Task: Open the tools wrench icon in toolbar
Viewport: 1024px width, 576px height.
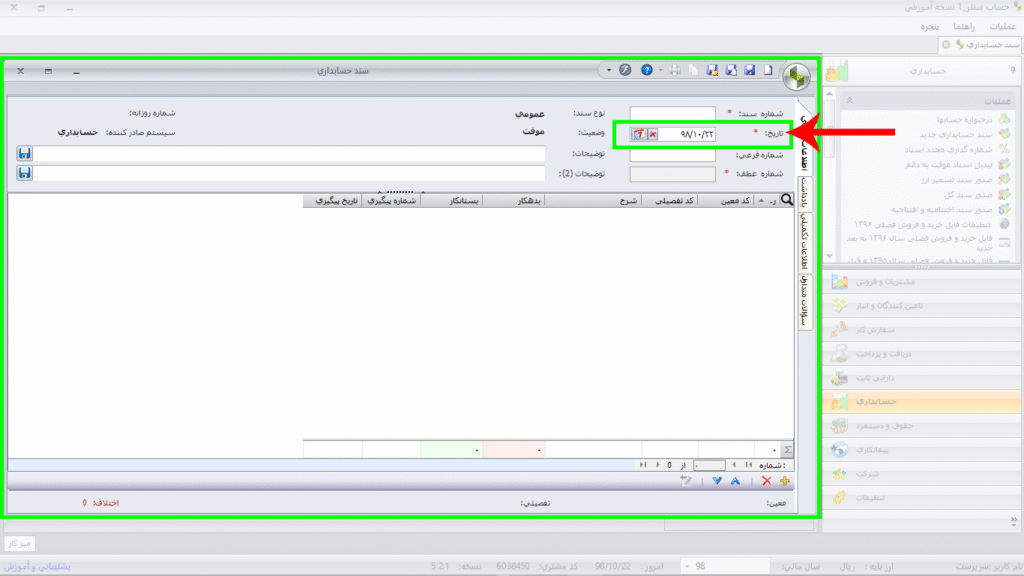Action: point(625,70)
